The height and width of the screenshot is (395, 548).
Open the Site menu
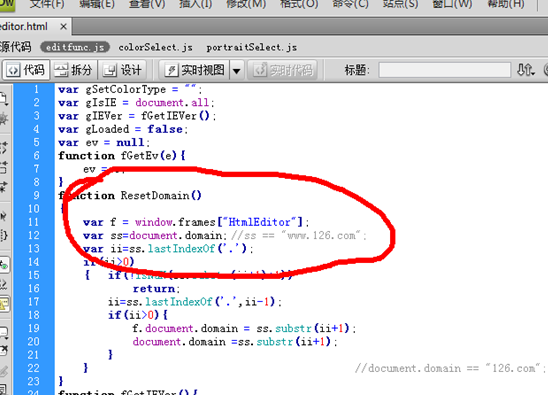400,5
